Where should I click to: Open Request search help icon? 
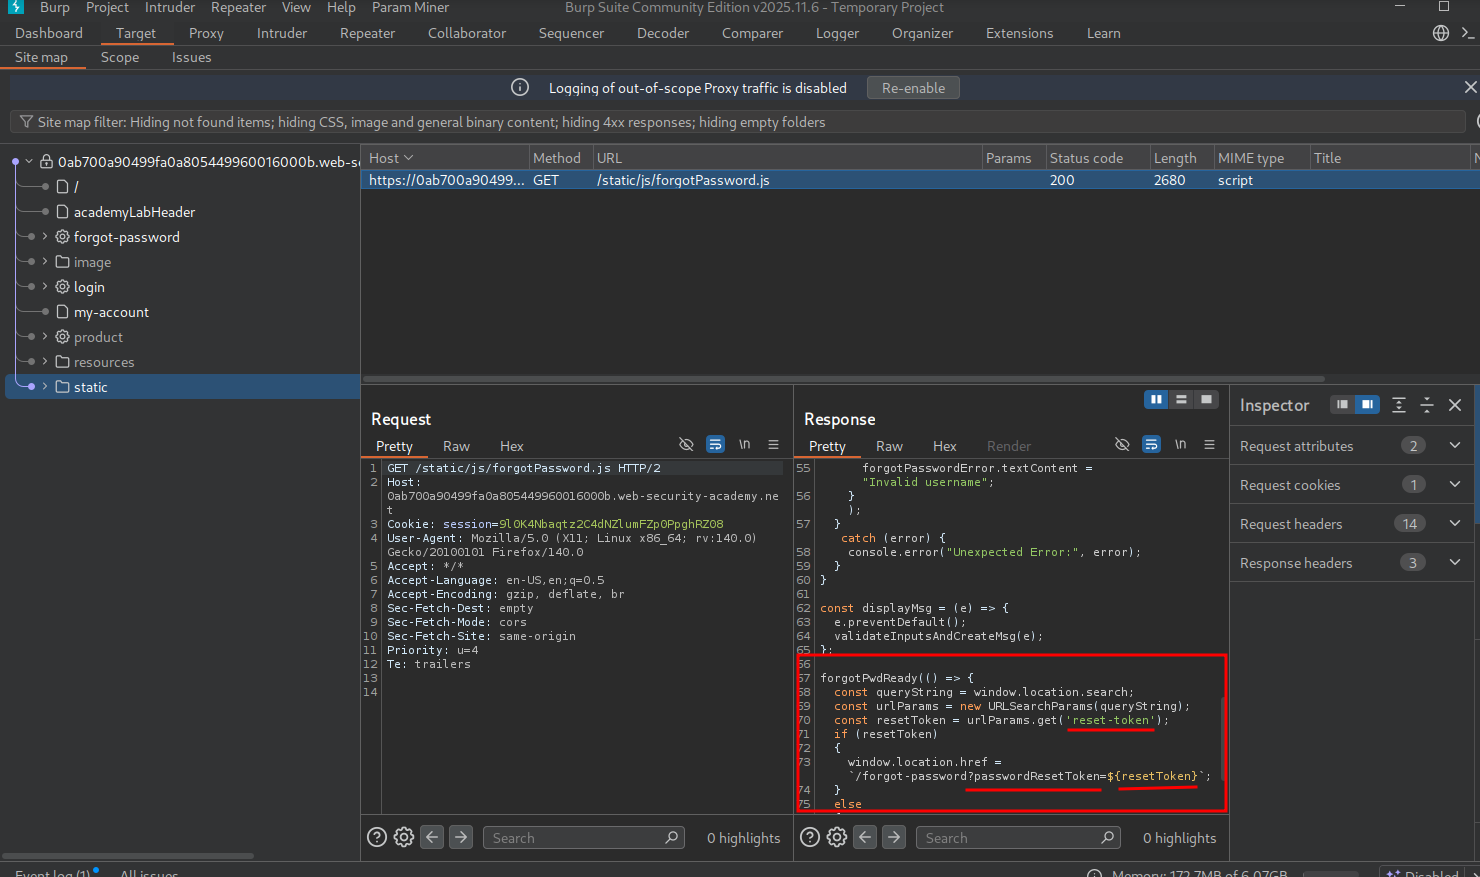click(x=377, y=837)
